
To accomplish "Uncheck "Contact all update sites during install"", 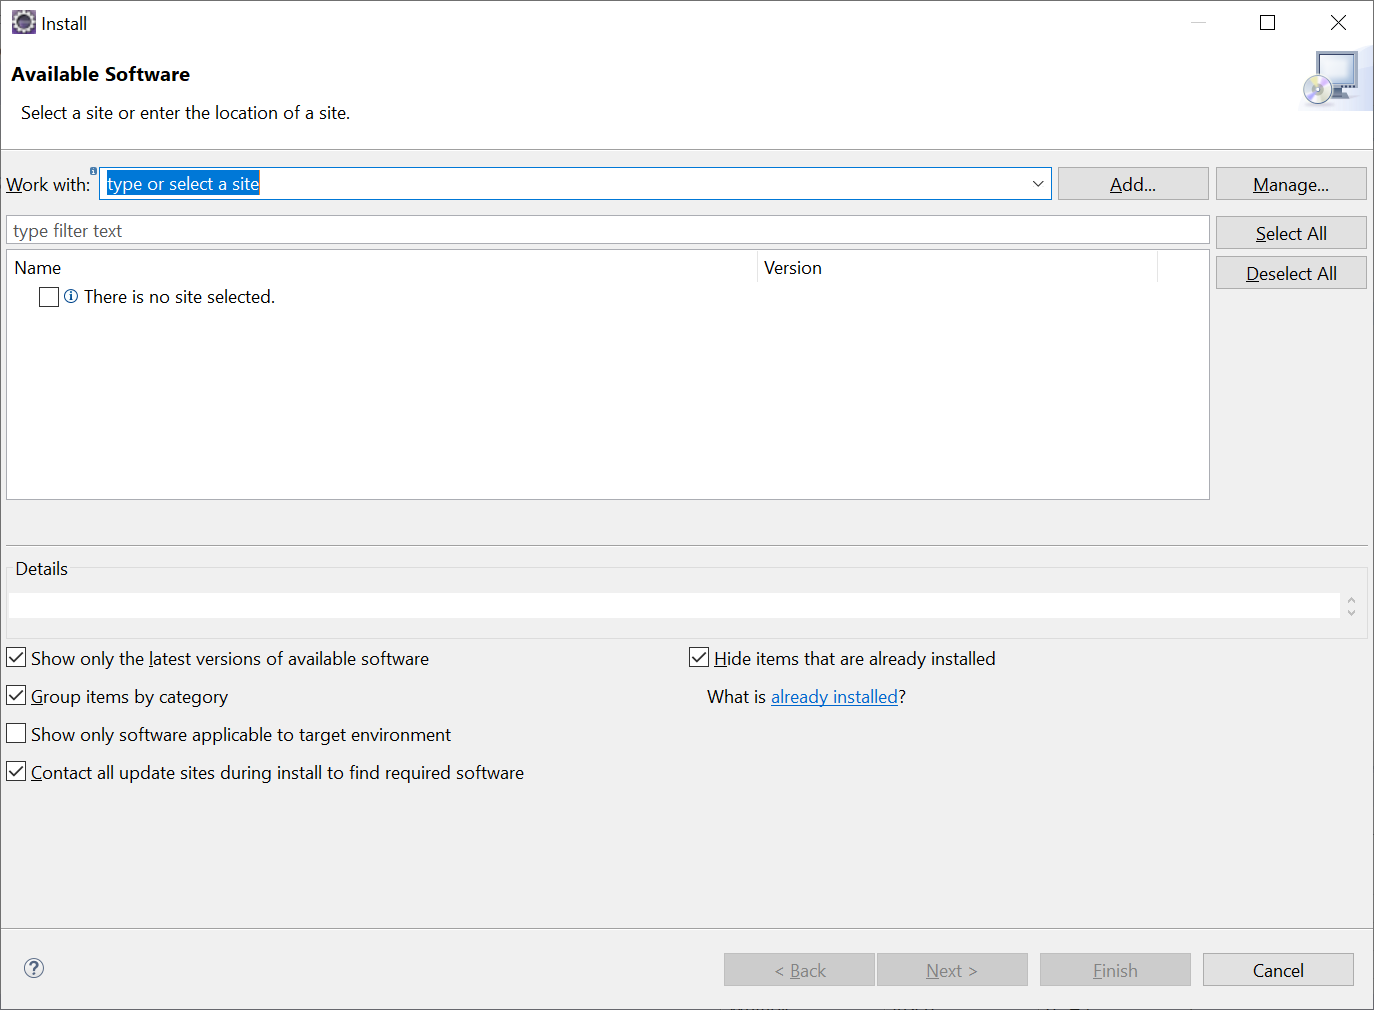I will [15, 771].
